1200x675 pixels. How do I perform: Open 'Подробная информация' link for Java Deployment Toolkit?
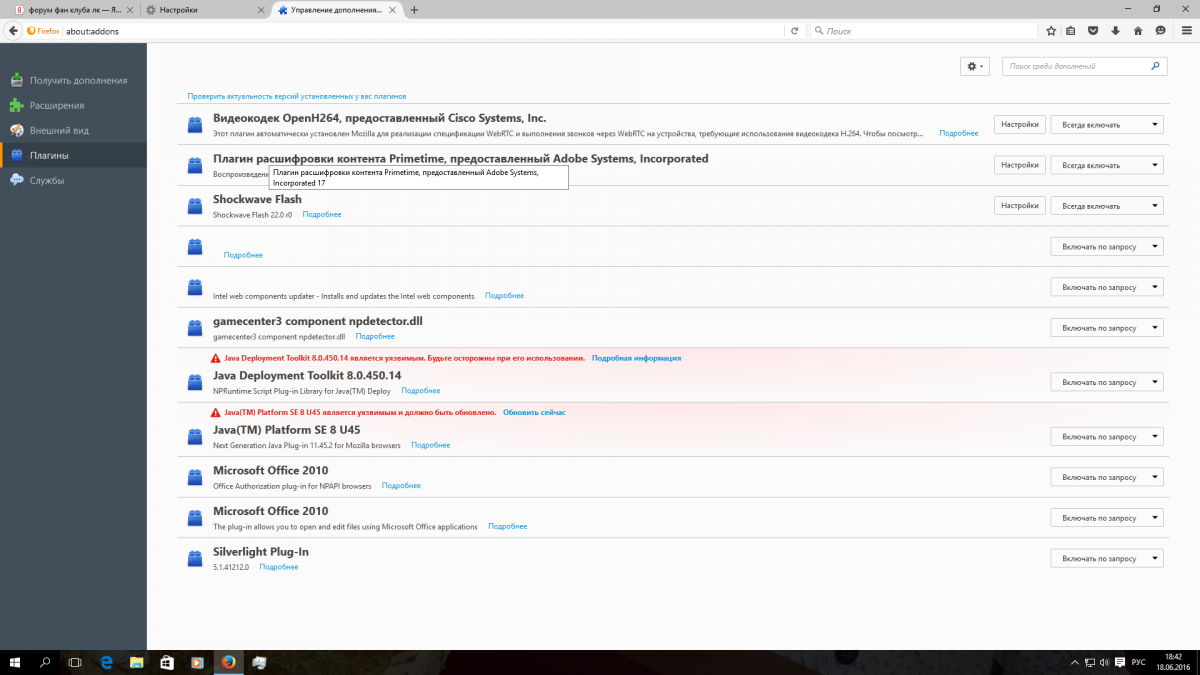[636, 358]
